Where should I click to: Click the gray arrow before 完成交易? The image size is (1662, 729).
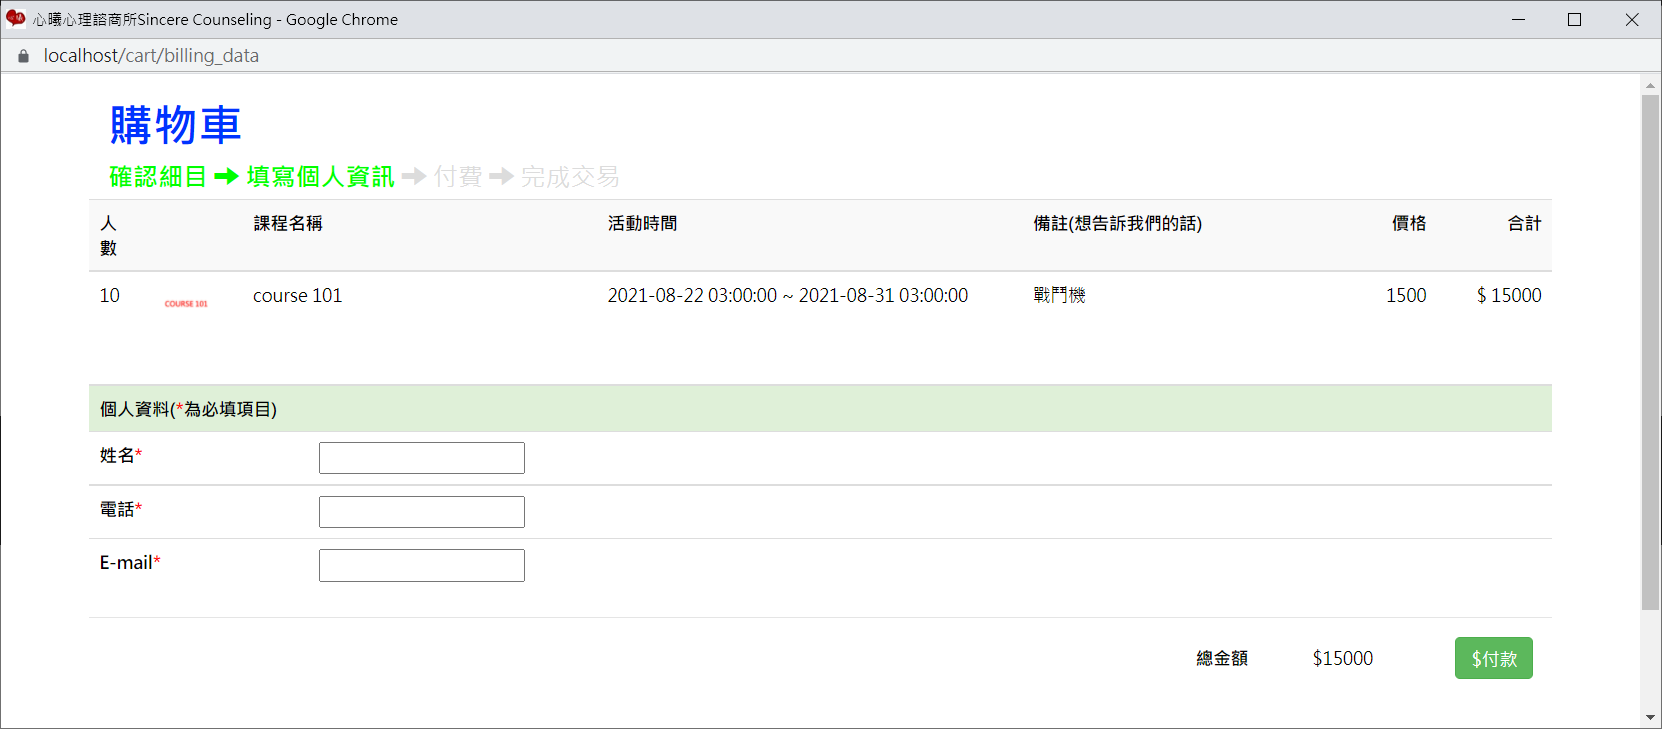pyautogui.click(x=501, y=177)
